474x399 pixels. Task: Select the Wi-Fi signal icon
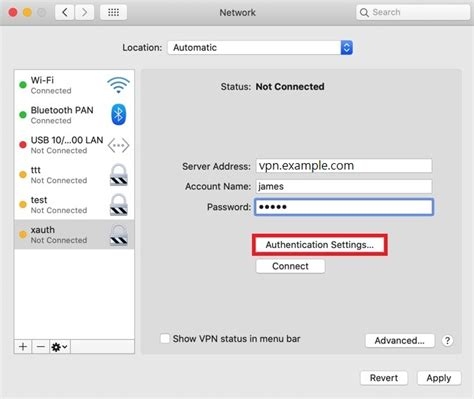(118, 85)
